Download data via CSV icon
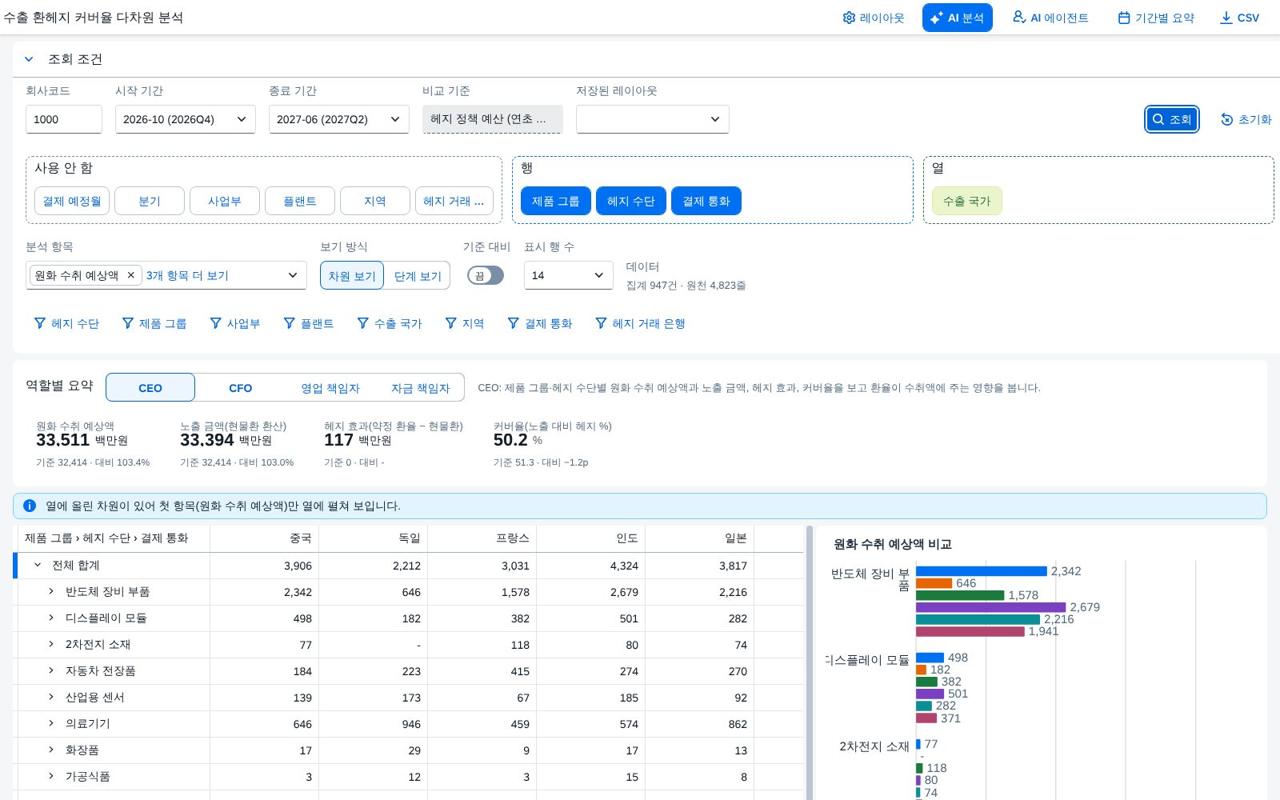Viewport: 1280px width, 800px height. 1239,18
